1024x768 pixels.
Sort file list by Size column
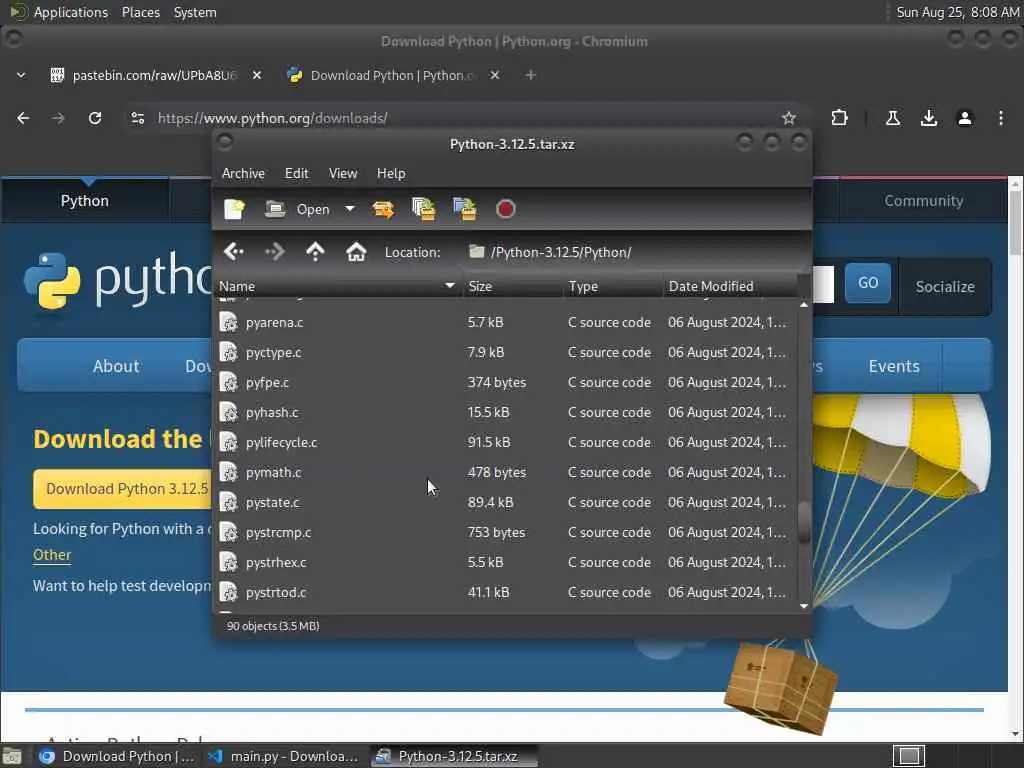[513, 286]
